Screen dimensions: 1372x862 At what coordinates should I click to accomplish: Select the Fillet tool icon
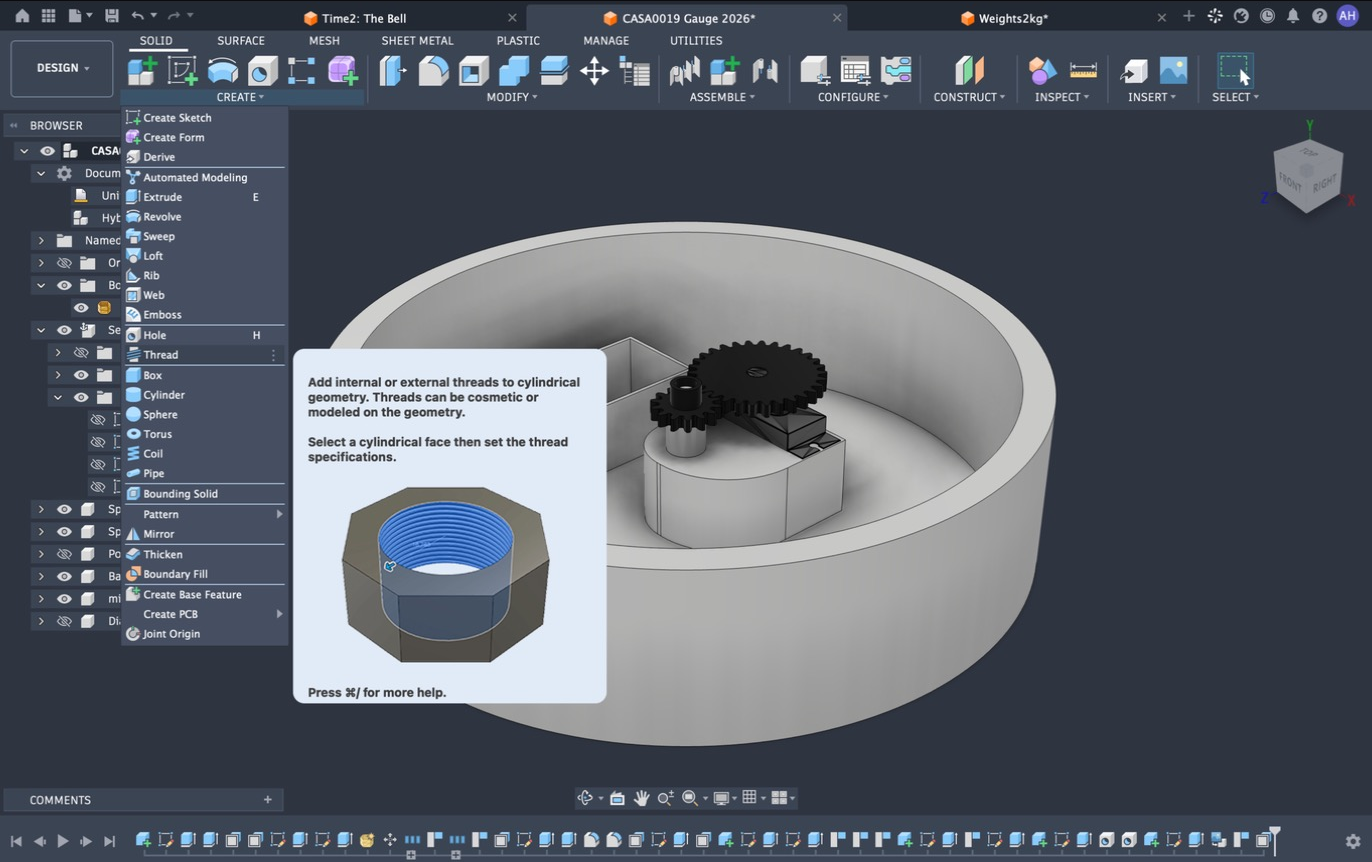433,71
